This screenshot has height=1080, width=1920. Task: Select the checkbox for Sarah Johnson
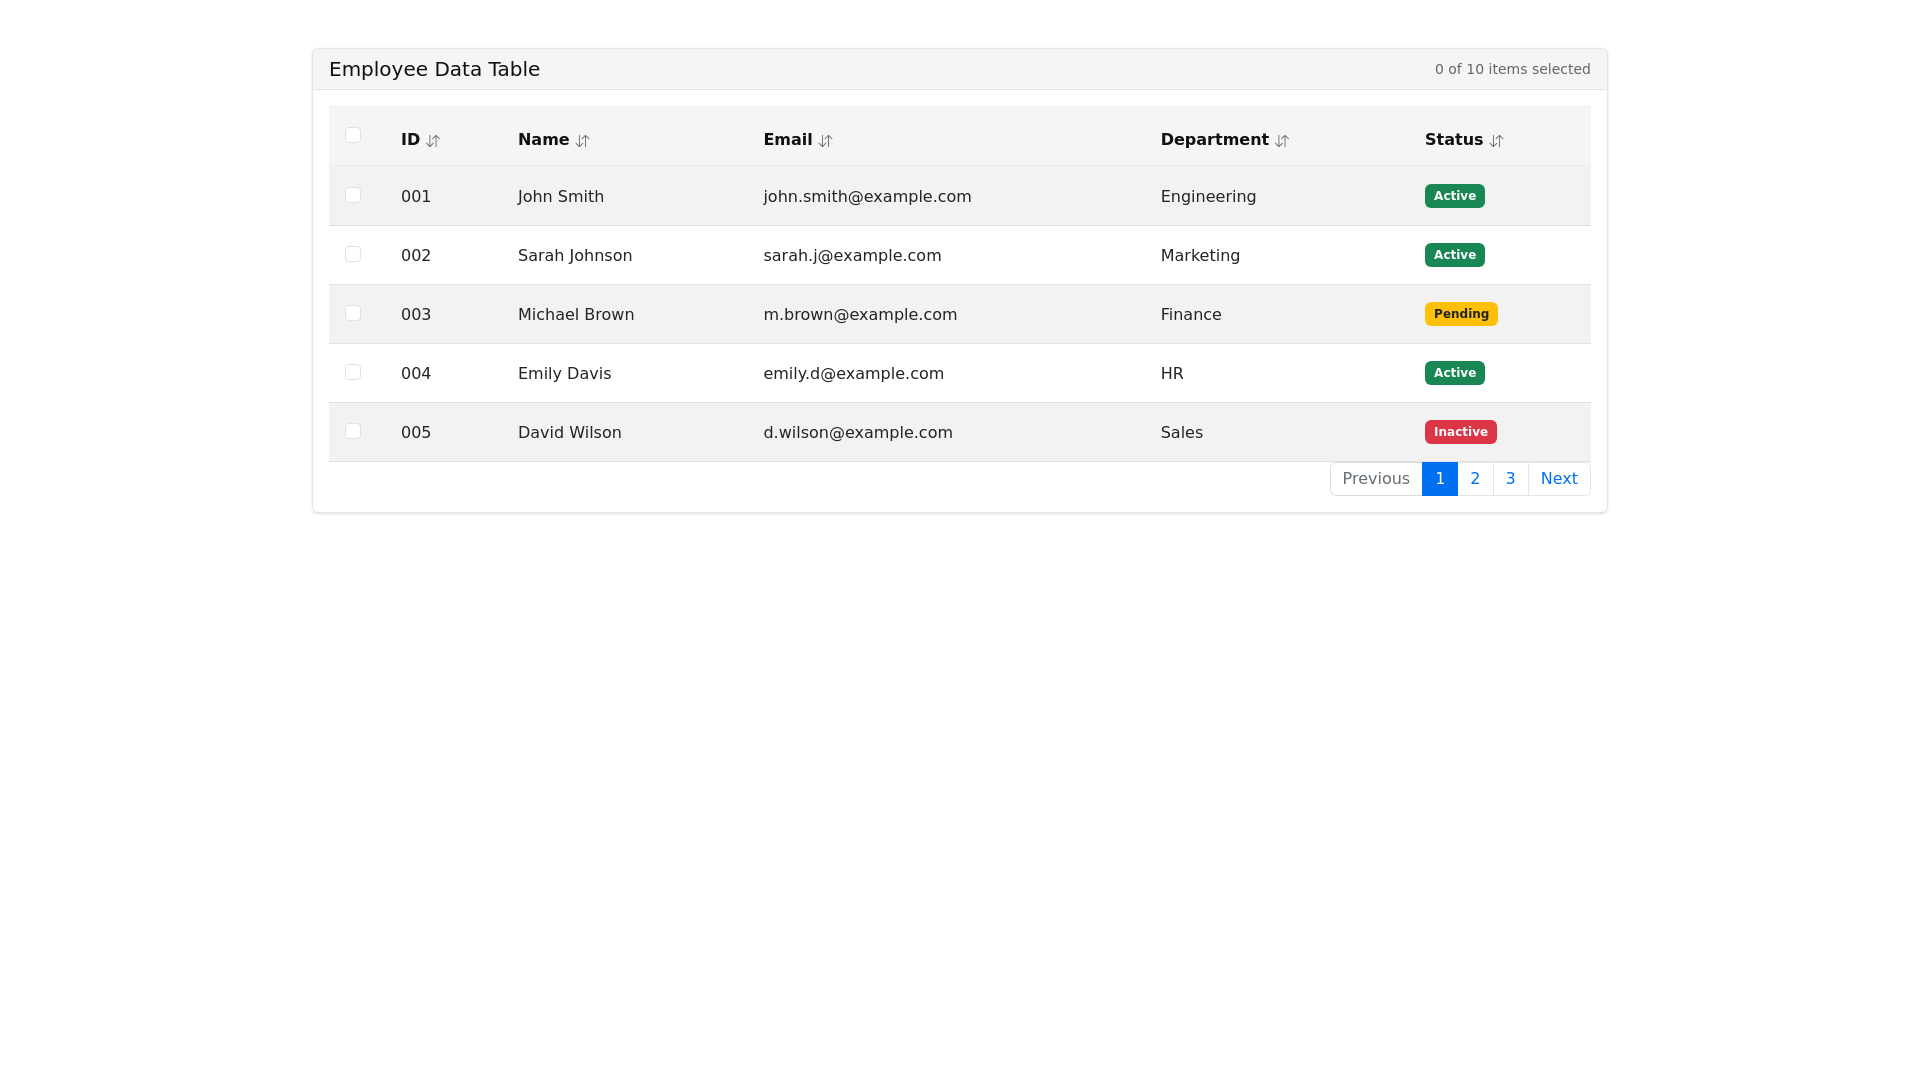(353, 254)
